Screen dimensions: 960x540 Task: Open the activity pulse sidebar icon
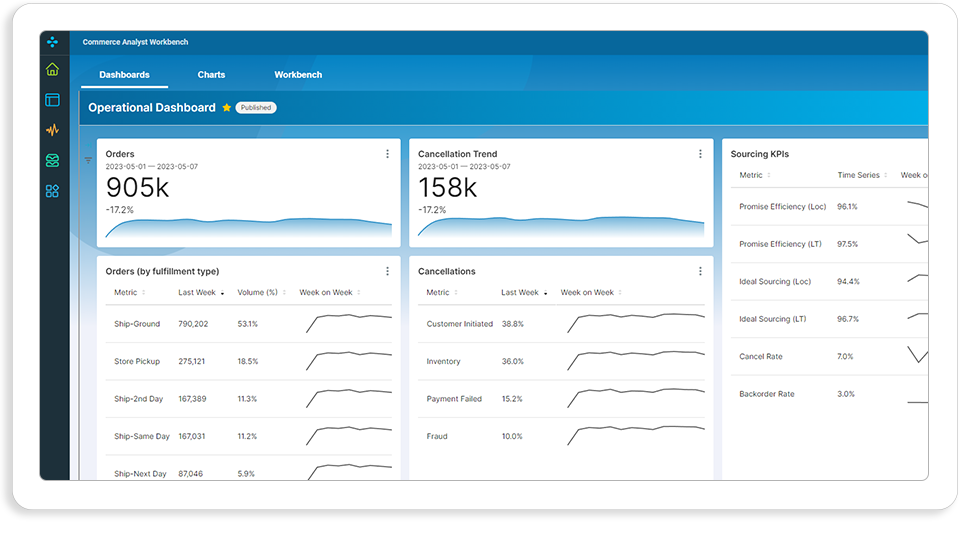[x=53, y=130]
